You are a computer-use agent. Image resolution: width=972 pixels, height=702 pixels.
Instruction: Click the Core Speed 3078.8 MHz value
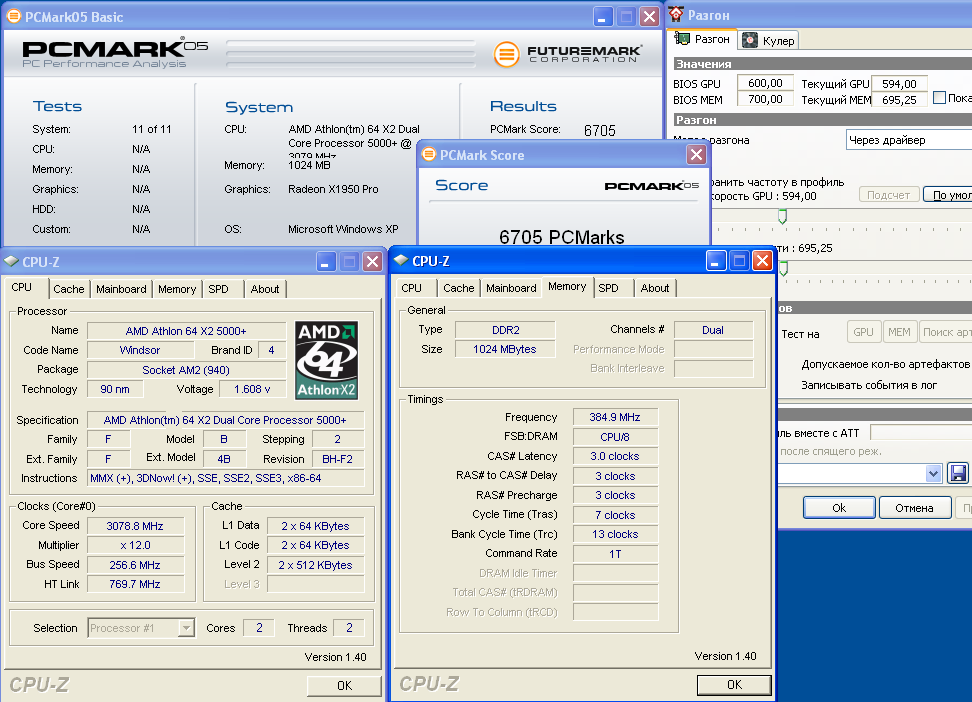pos(135,526)
